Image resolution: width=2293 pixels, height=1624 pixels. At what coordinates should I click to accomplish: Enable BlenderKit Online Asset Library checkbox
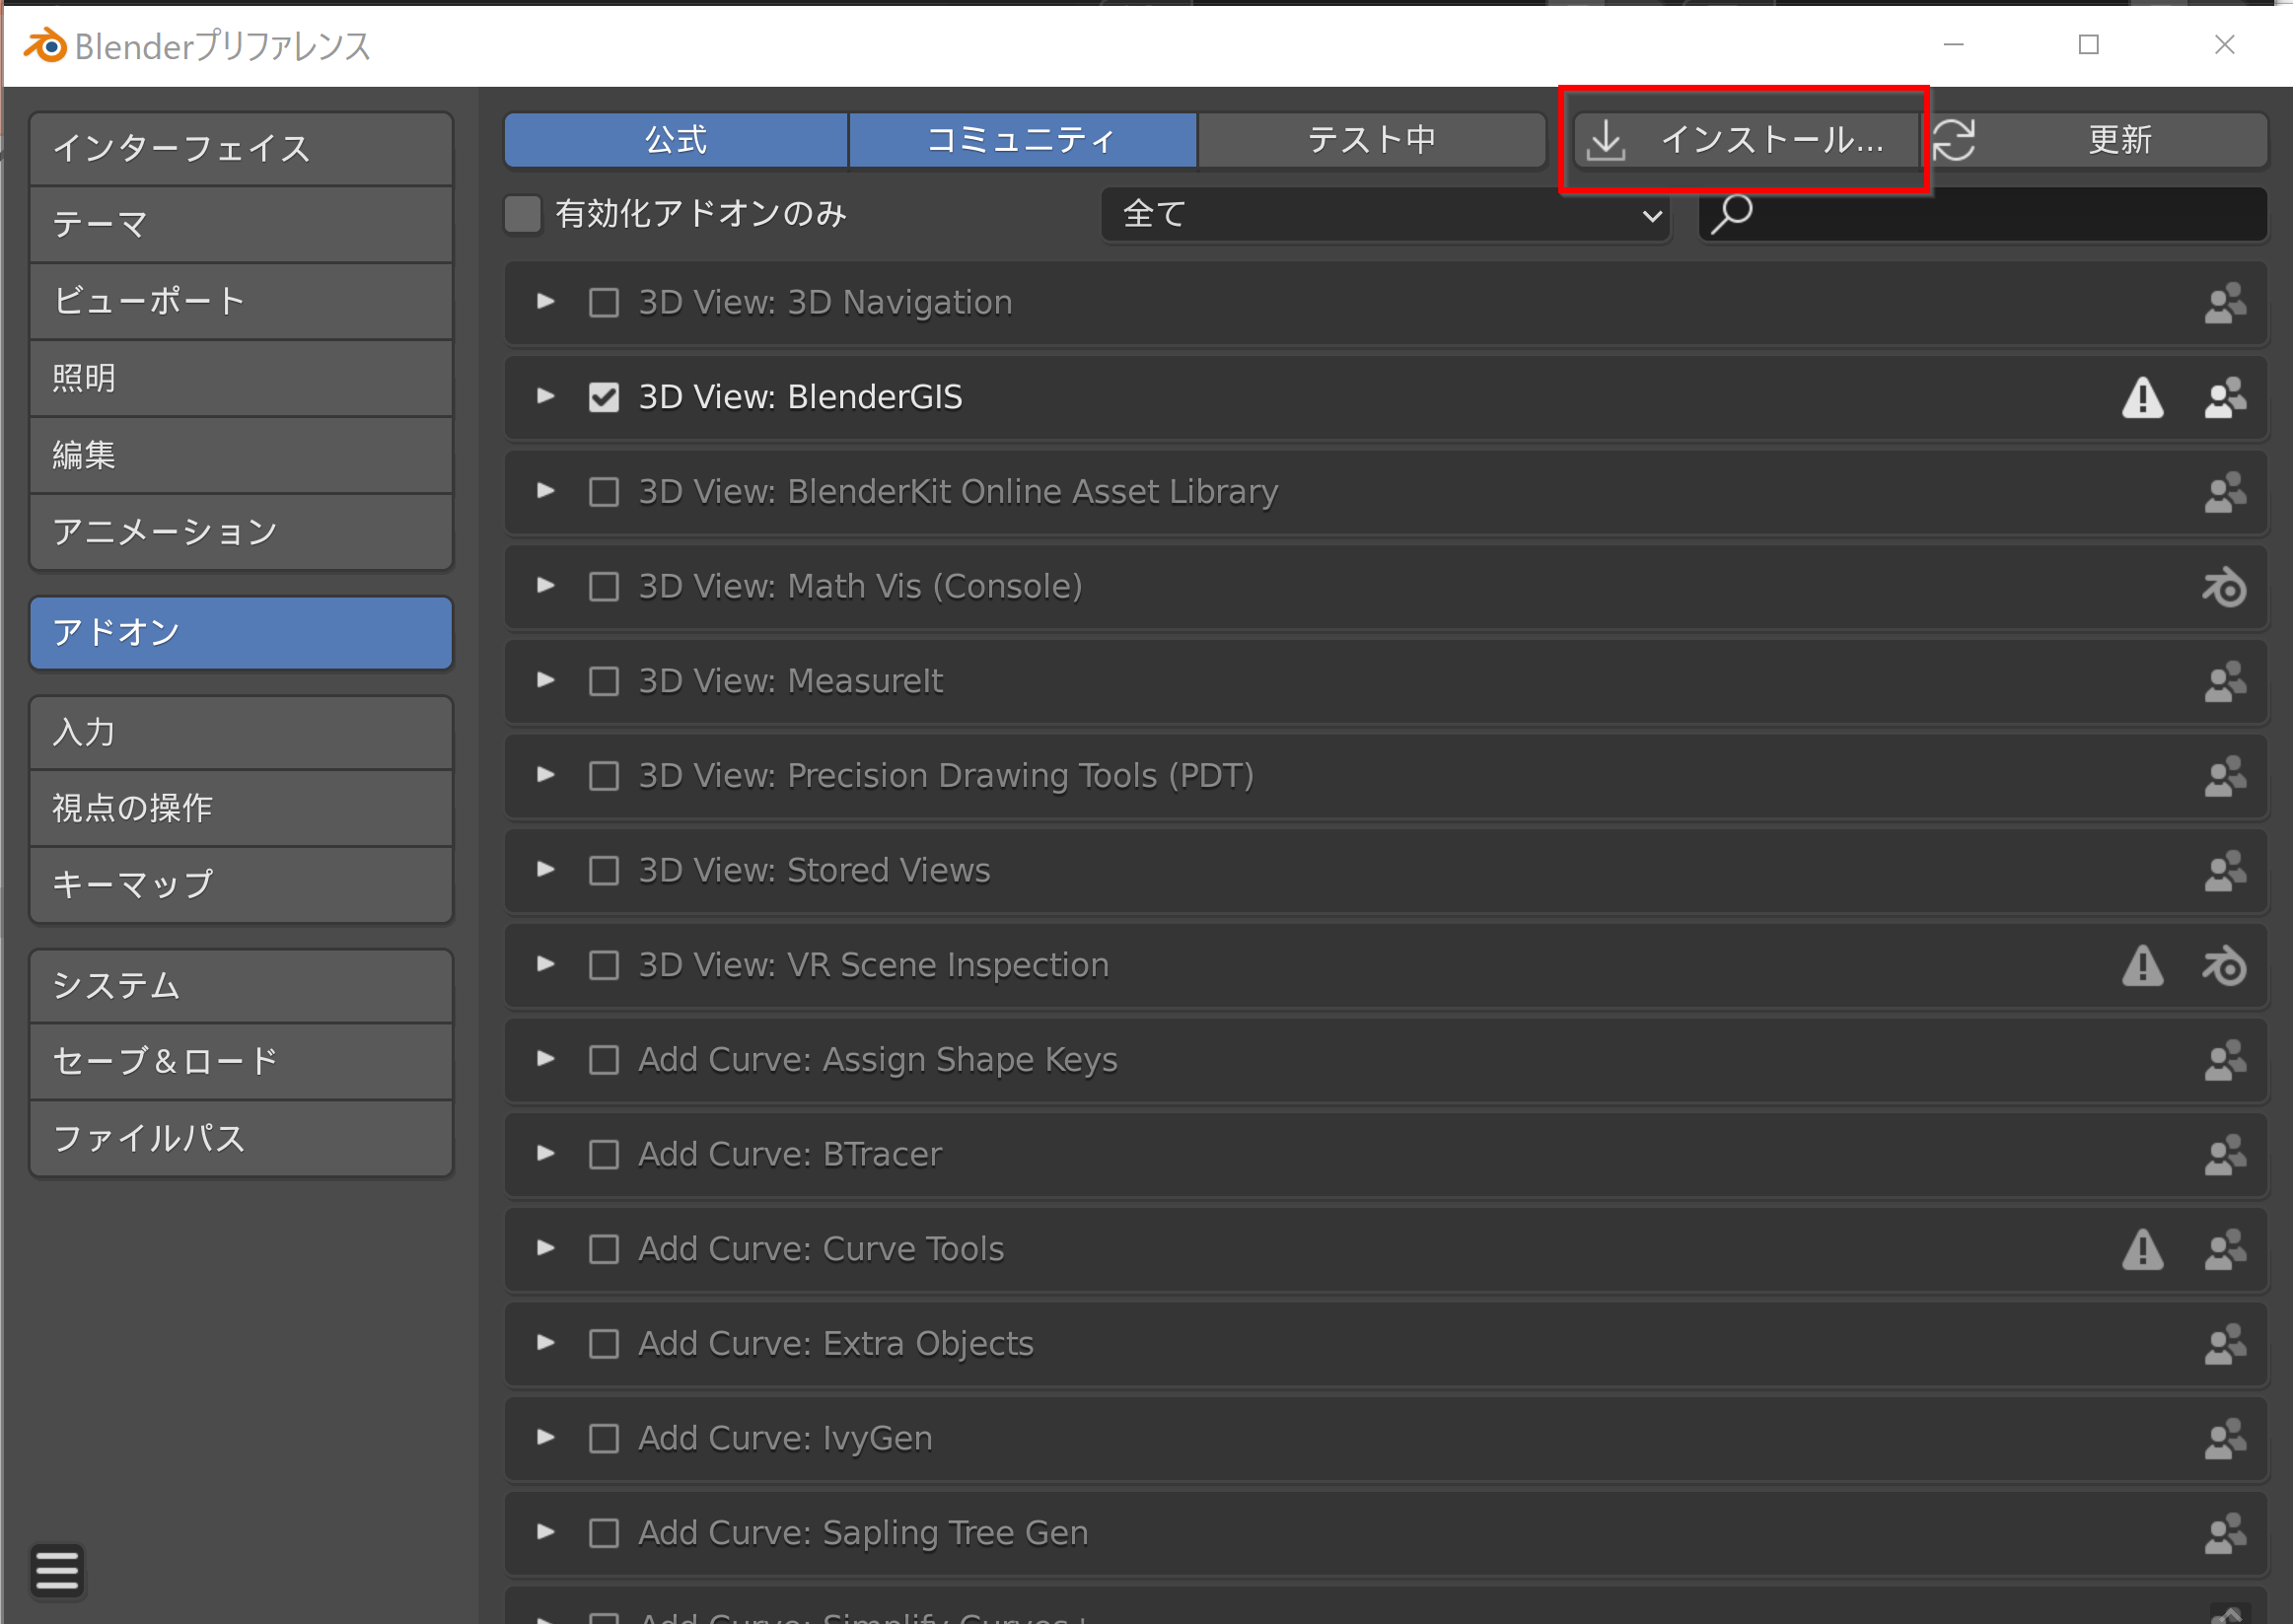pyautogui.click(x=603, y=492)
